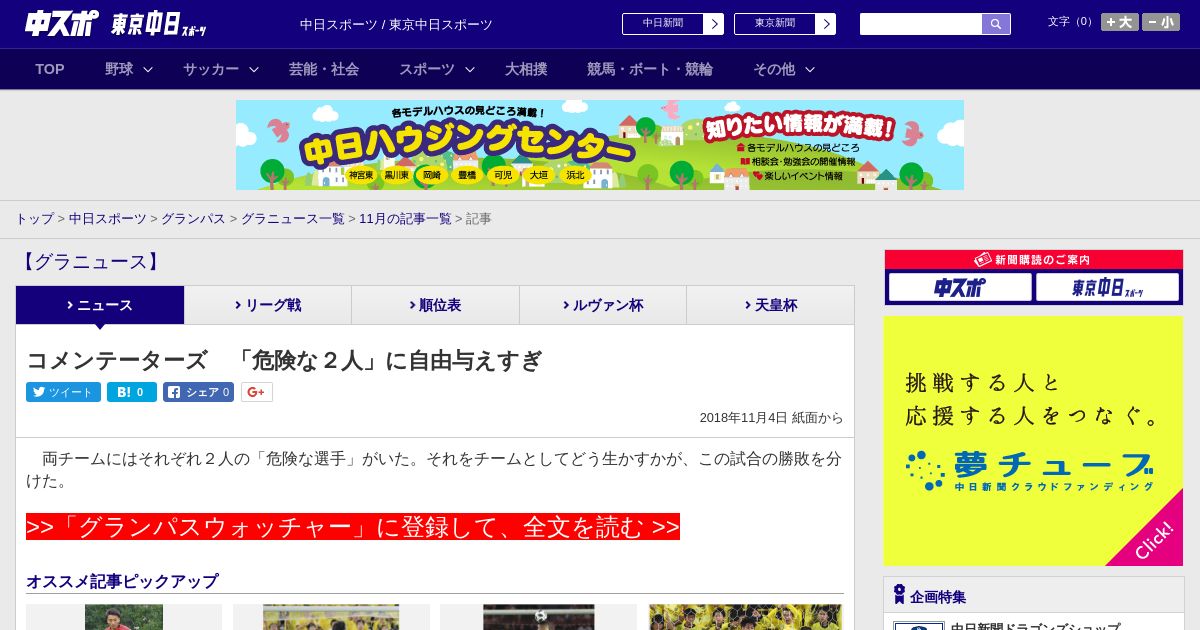Expand the サッカー dropdown chevron

pos(254,69)
